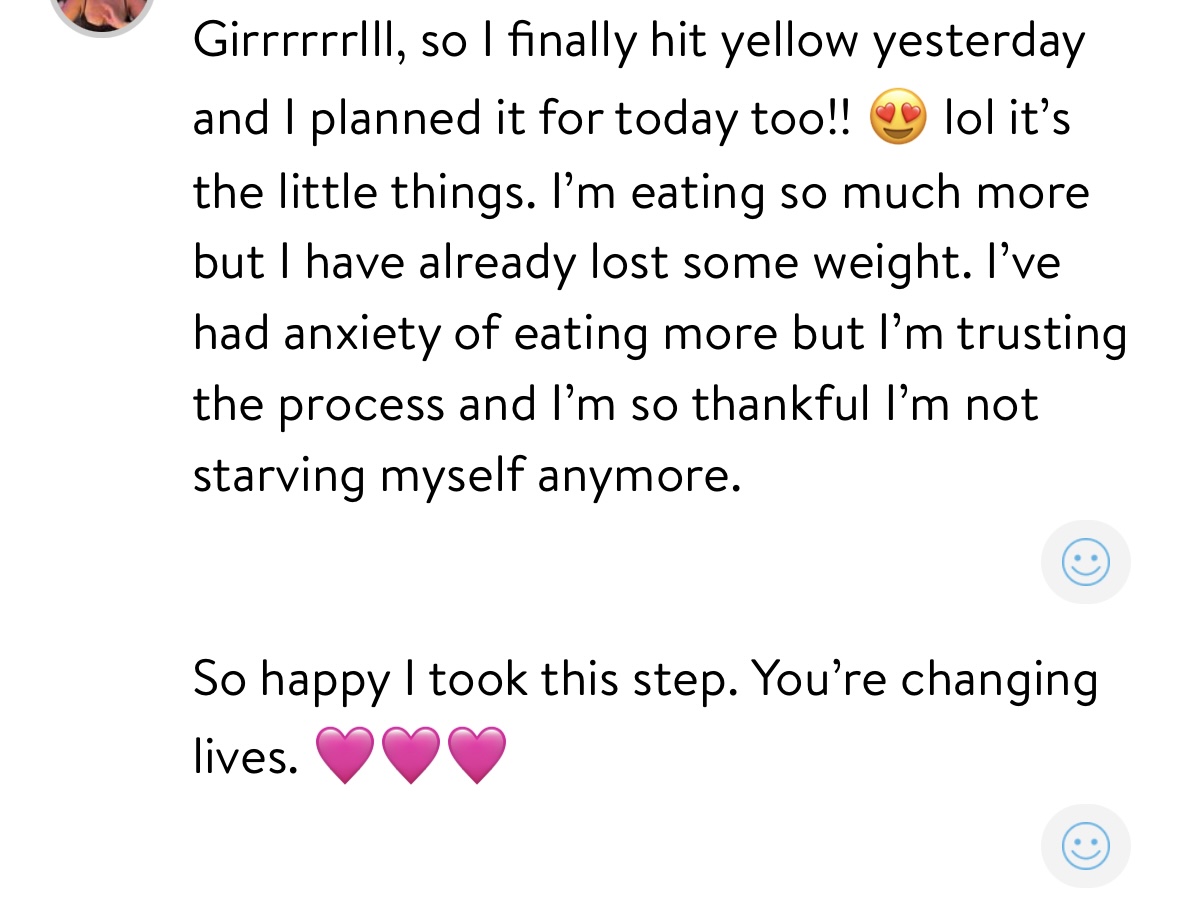Click the word 'lives.' before the hearts
Image resolution: width=1179 pixels, height=909 pixels.
245,755
